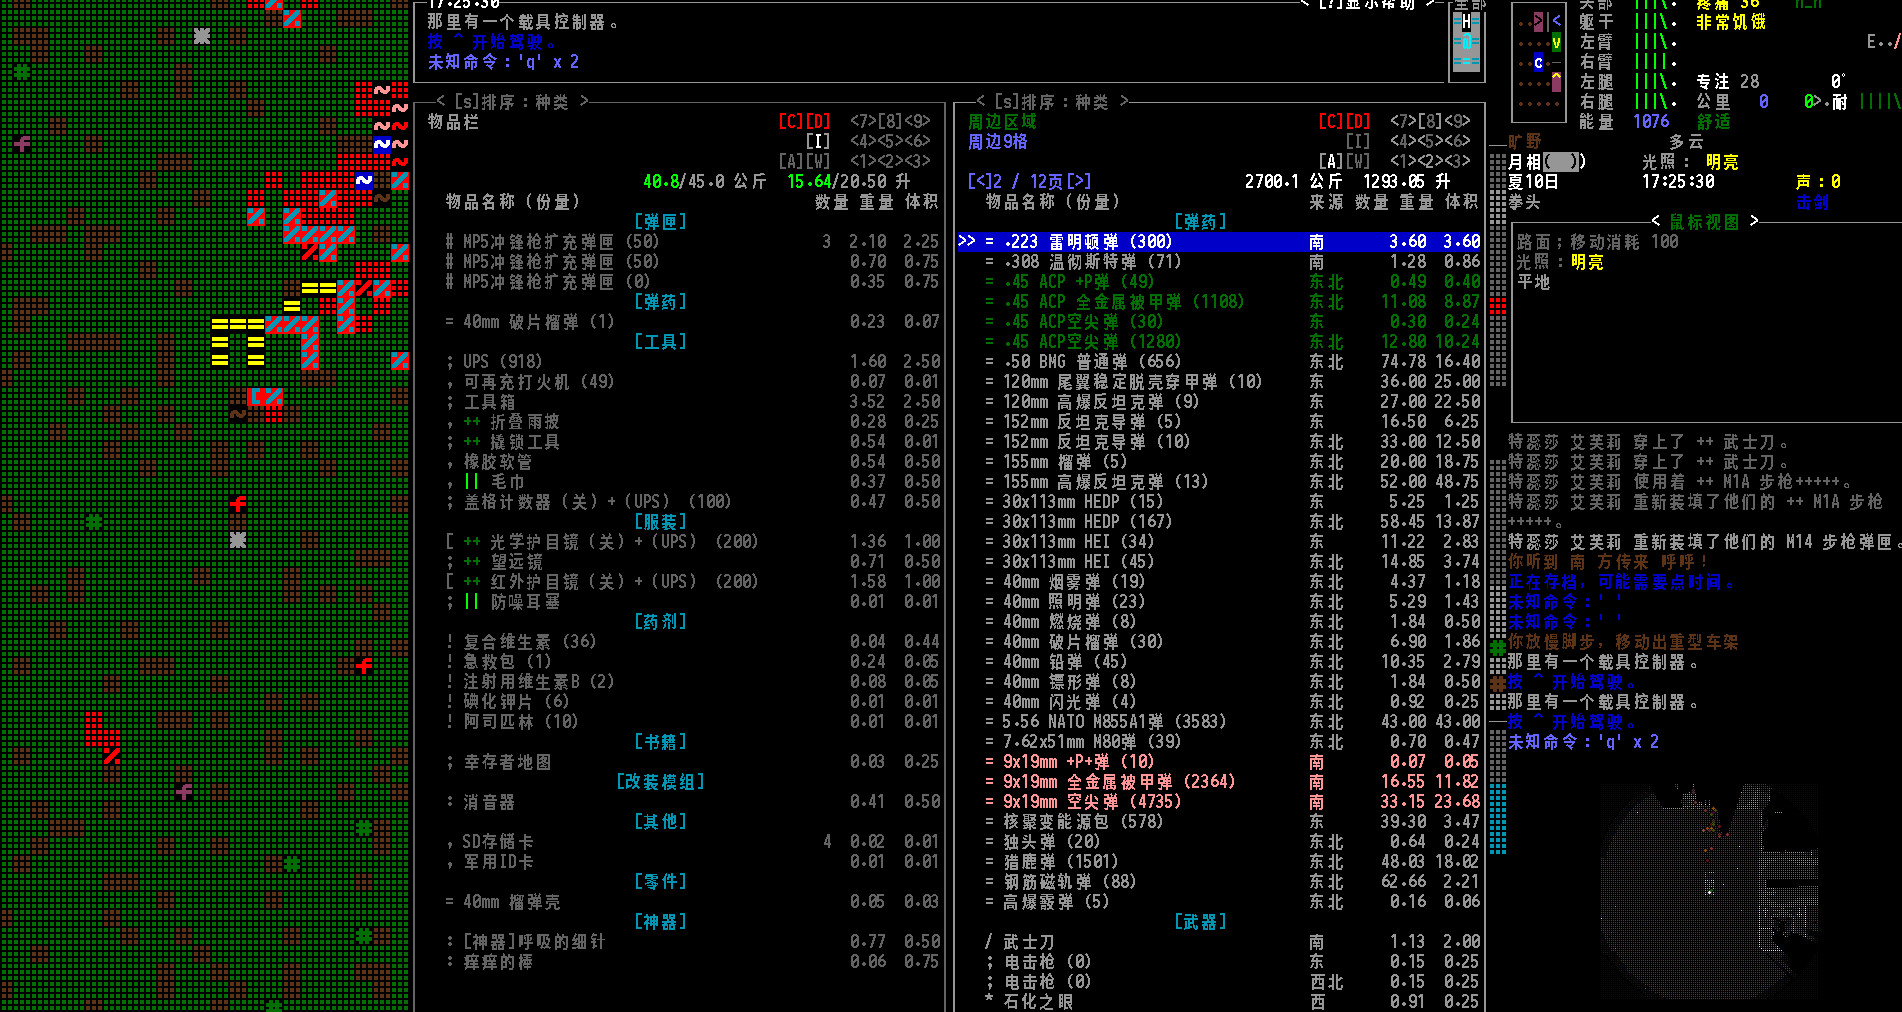
Task: Select 5.56 NATO M855A1弹 (3583) row
Action: click(1218, 722)
